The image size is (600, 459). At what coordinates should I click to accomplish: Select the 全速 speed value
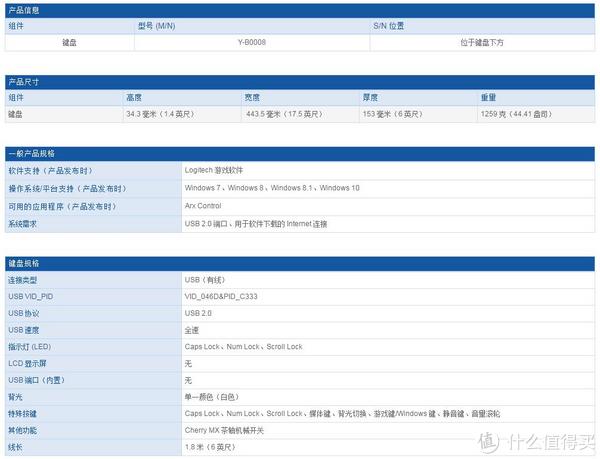pos(191,330)
